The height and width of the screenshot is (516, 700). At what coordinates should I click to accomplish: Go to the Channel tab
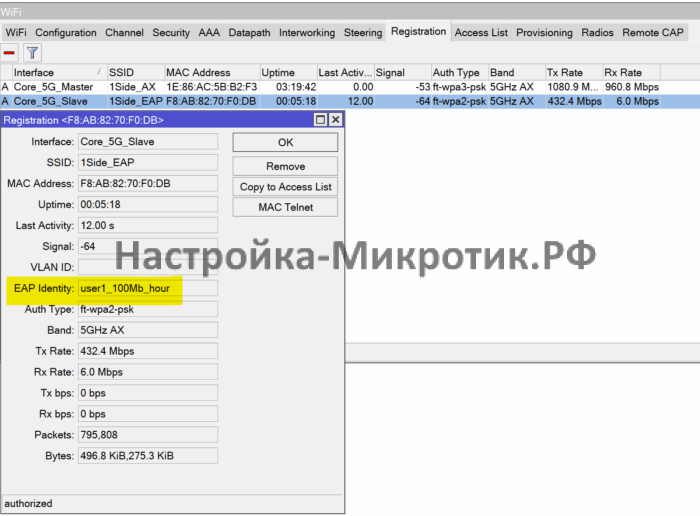(125, 33)
